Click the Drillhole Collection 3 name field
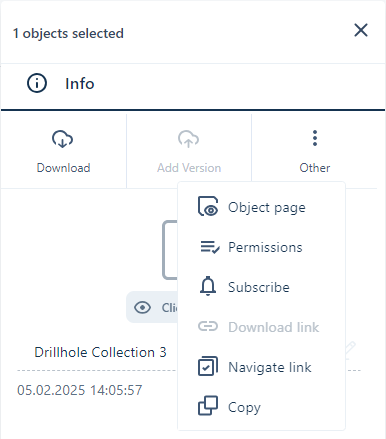Viewport: 386px width, 439px height. coord(100,352)
